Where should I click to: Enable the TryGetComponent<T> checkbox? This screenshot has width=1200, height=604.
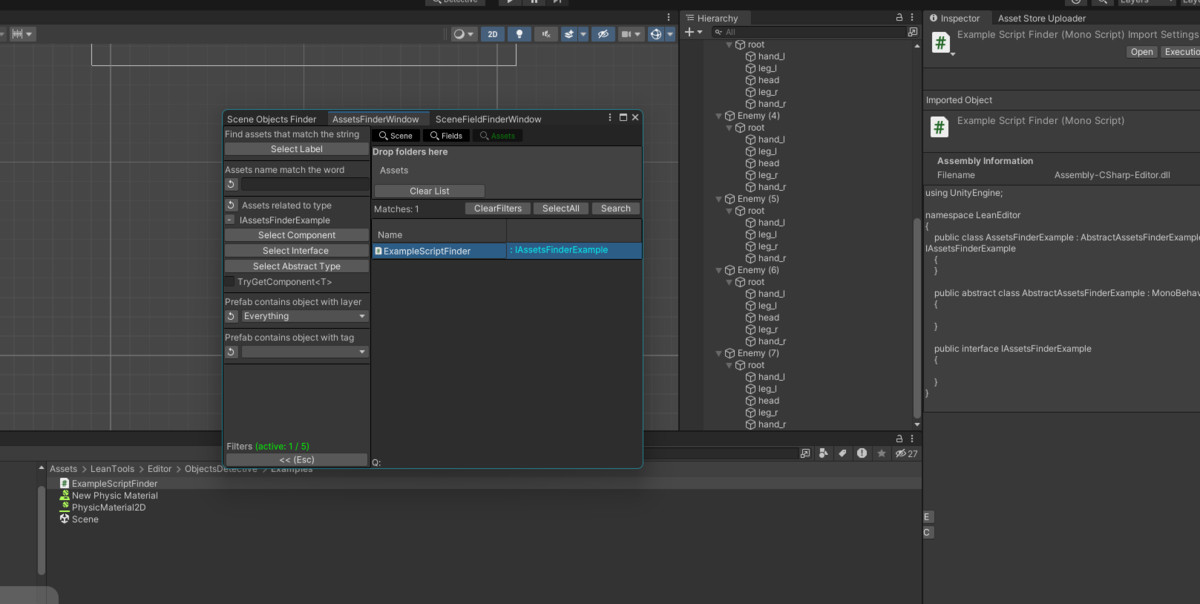(230, 282)
